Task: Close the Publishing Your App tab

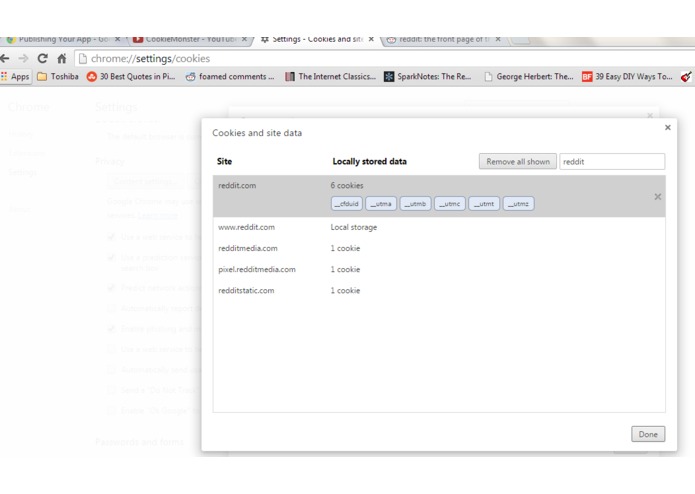Action: coord(117,39)
